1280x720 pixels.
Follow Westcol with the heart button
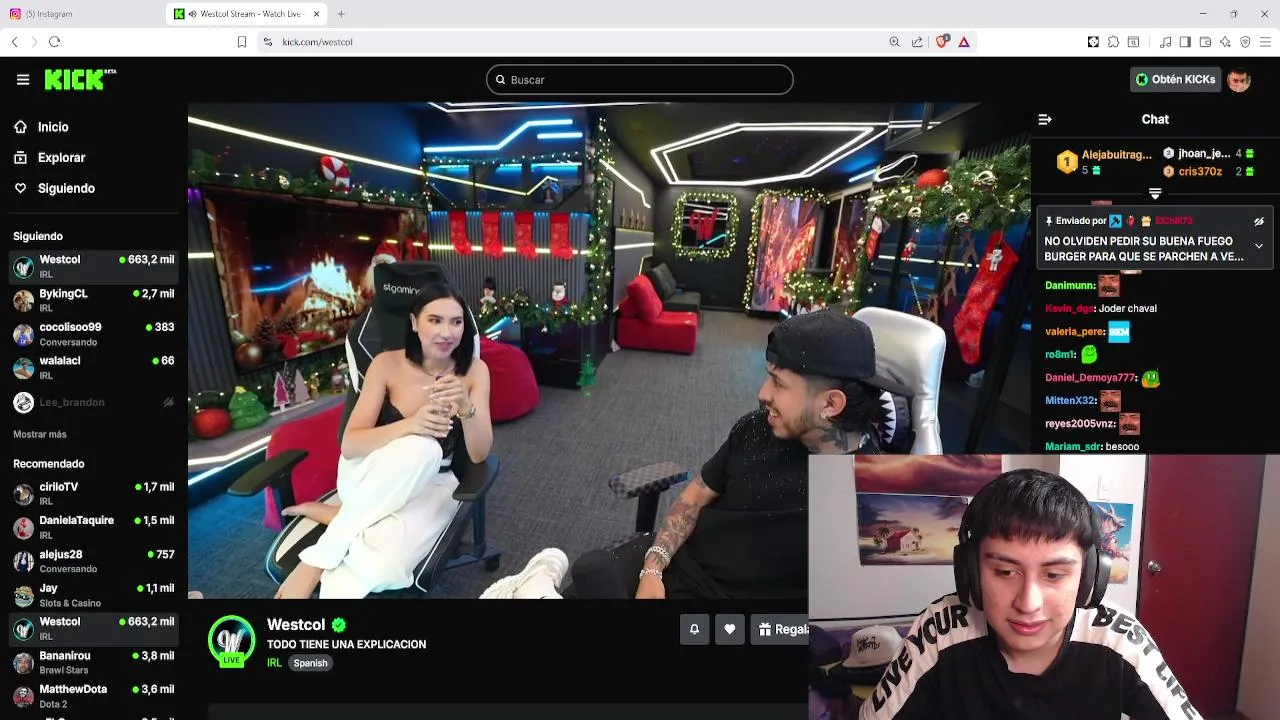pyautogui.click(x=730, y=629)
